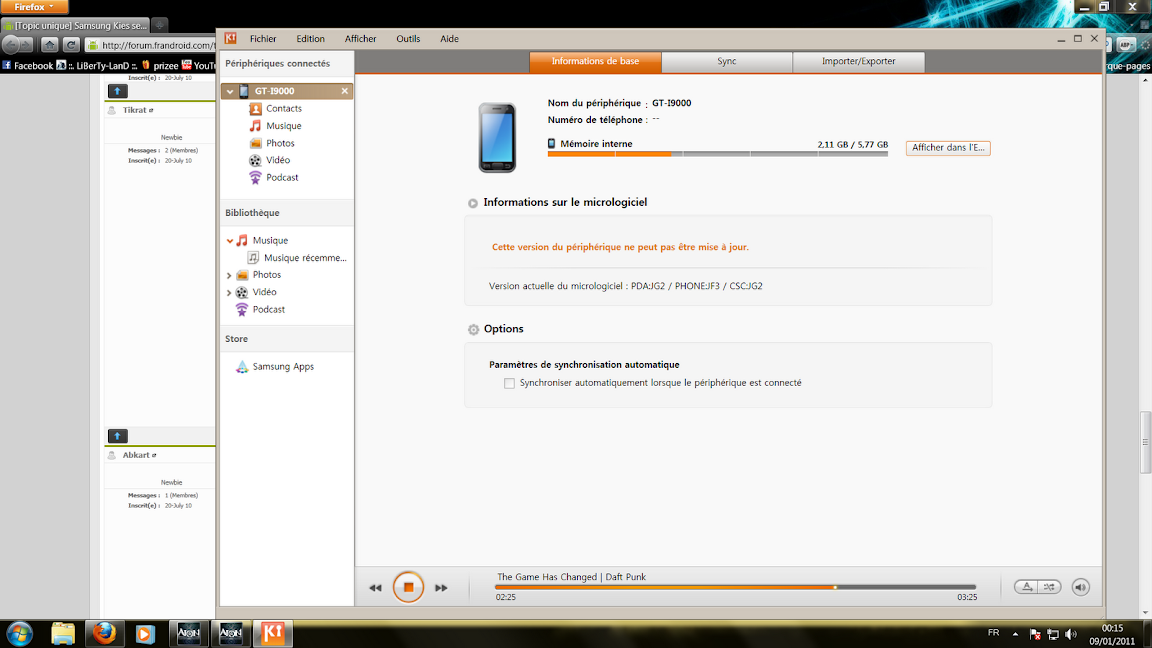Collapse the Musique library tree
Viewport: 1152px width, 648px height.
pos(230,241)
